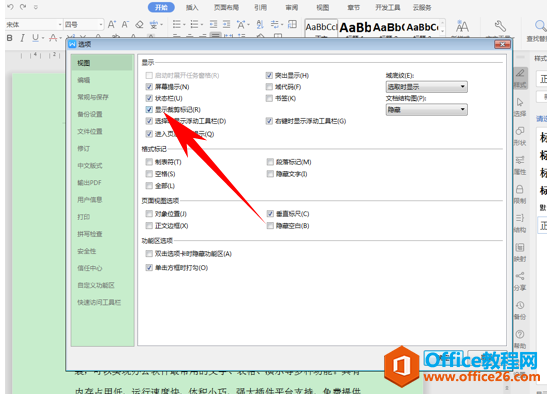The image size is (547, 394).
Task: Toggle 垂直标尺(C) checkbox
Action: (270, 214)
